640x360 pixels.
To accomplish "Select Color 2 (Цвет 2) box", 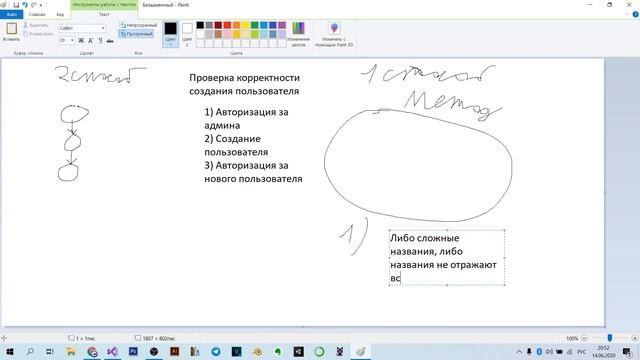I will pyautogui.click(x=187, y=34).
